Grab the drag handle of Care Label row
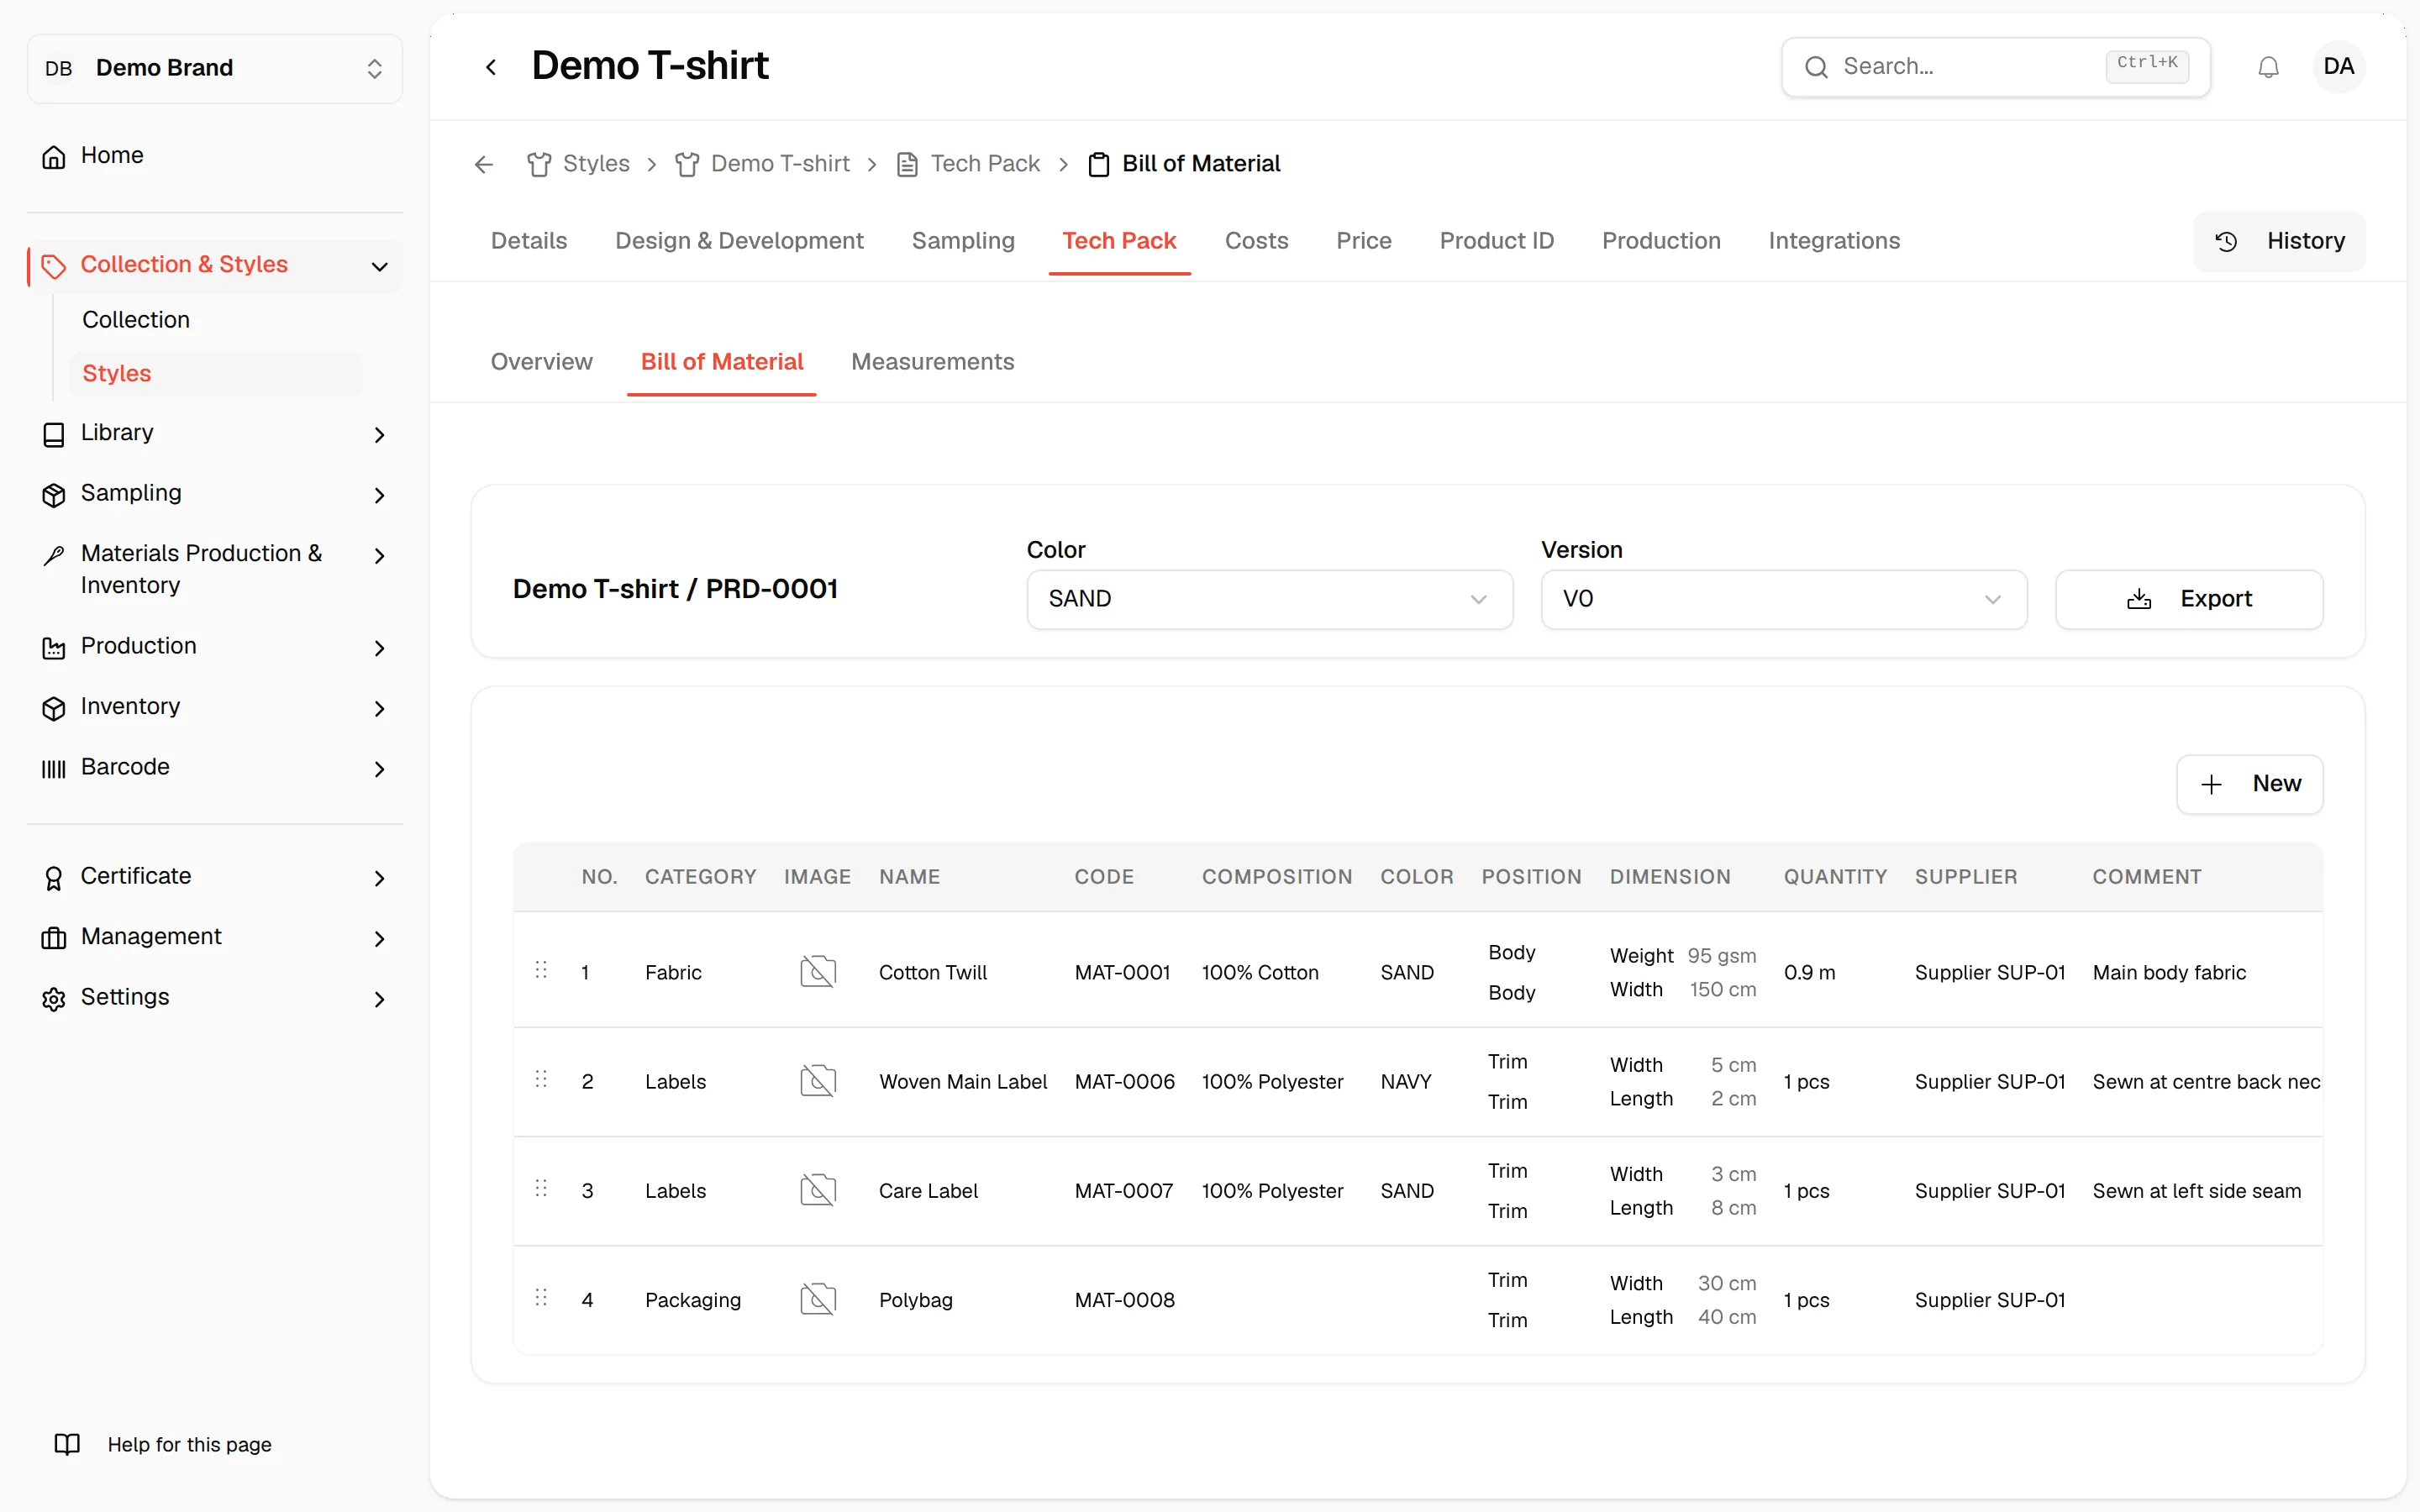 tap(541, 1188)
